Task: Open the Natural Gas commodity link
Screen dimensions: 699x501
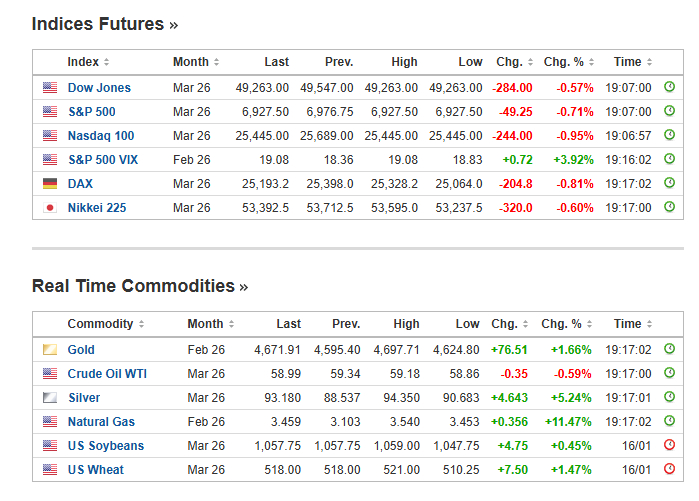Action: click(101, 422)
